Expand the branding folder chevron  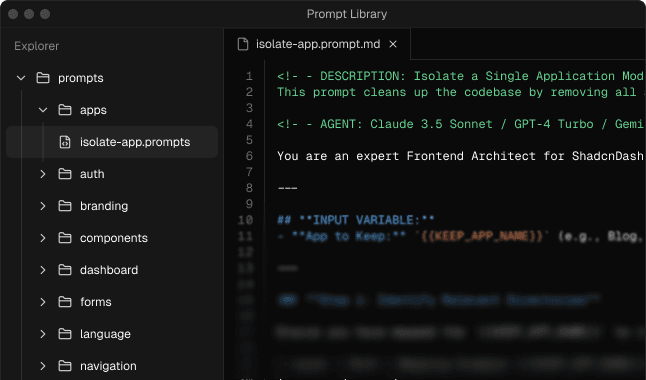[x=43, y=206]
